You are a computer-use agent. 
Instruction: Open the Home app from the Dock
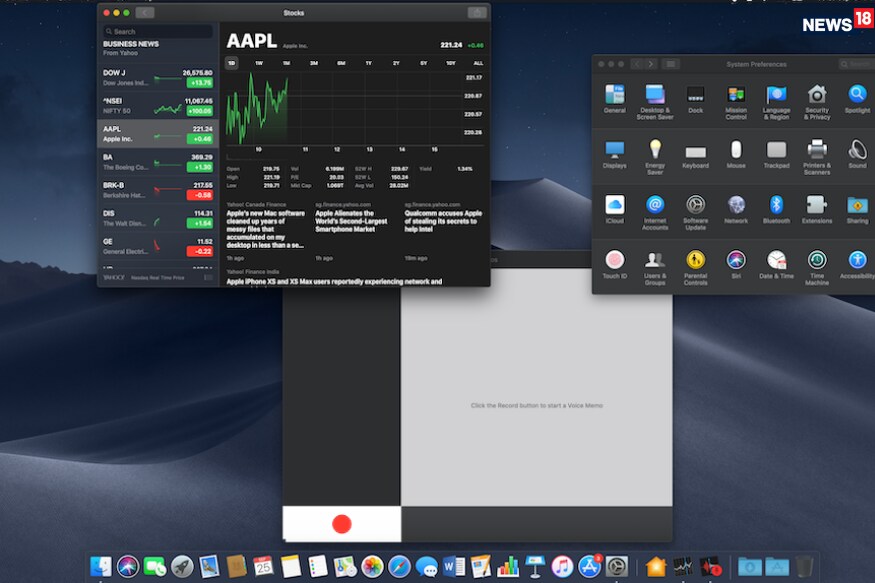[x=656, y=567]
